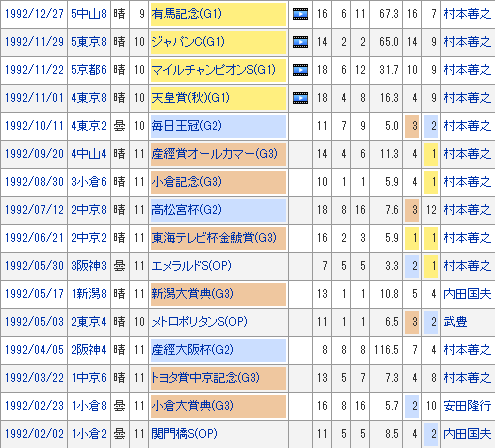Open the date link 1992/05/17
The image size is (495, 448).
click(x=34, y=294)
